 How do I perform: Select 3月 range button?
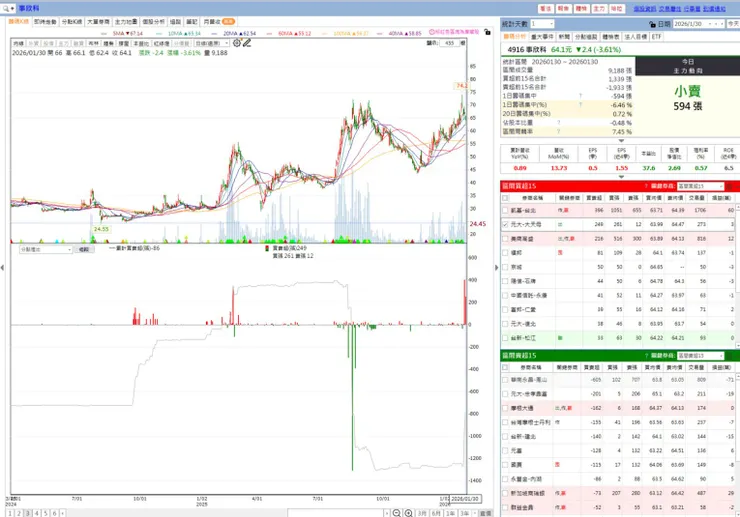[x=422, y=513]
